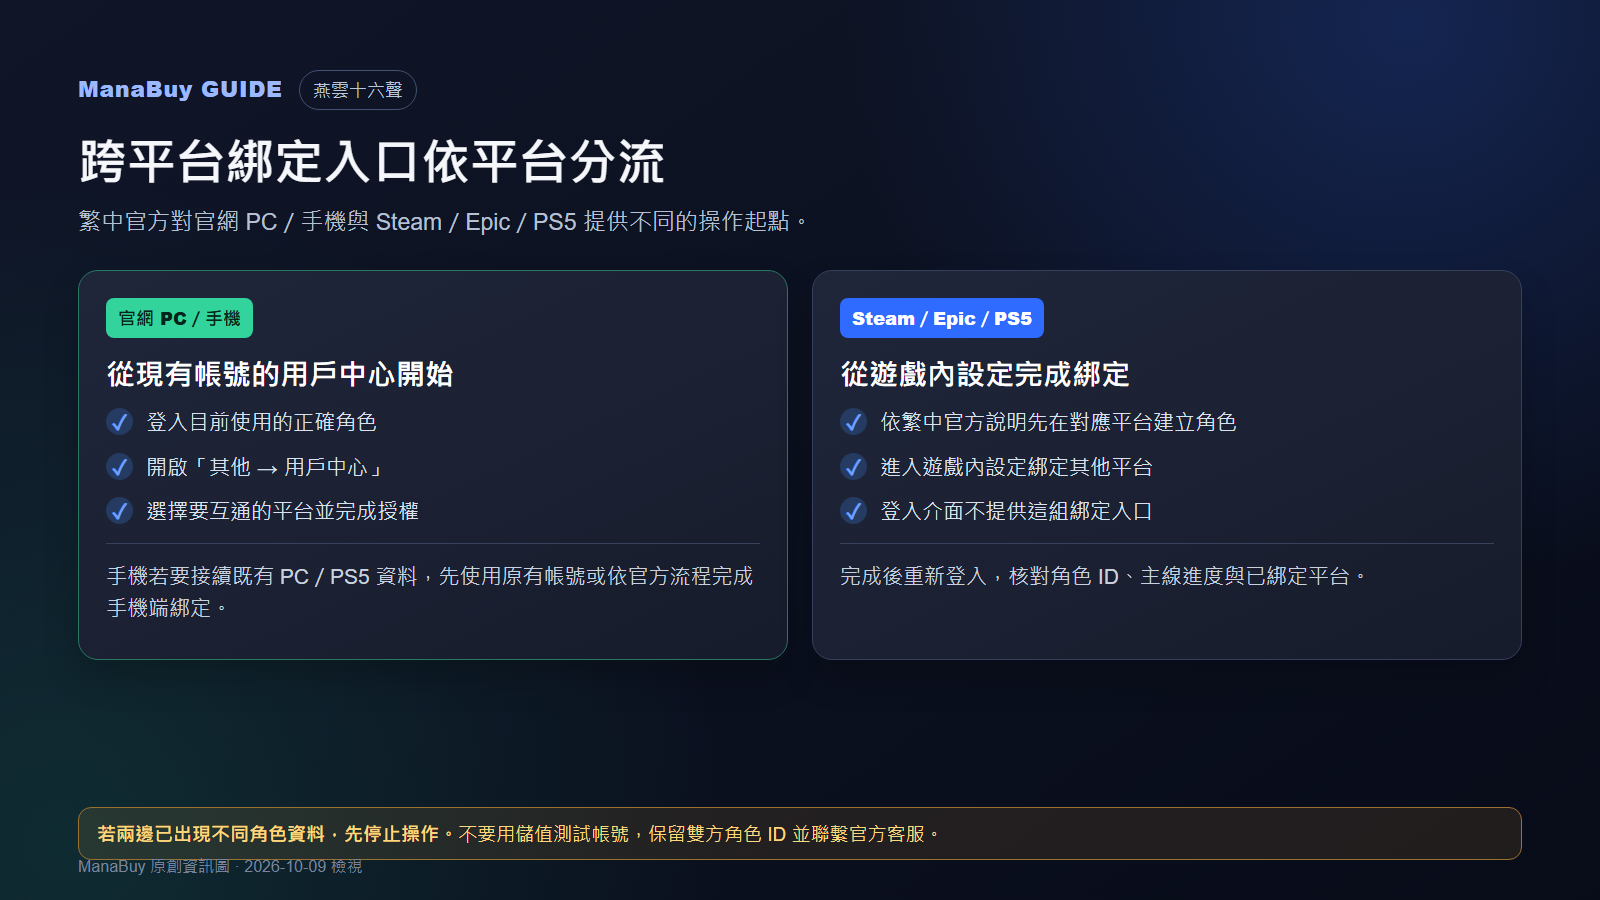Click the text 依繁中官方說明先在對應平台建立角色
The width and height of the screenshot is (1600, 900).
click(1059, 422)
